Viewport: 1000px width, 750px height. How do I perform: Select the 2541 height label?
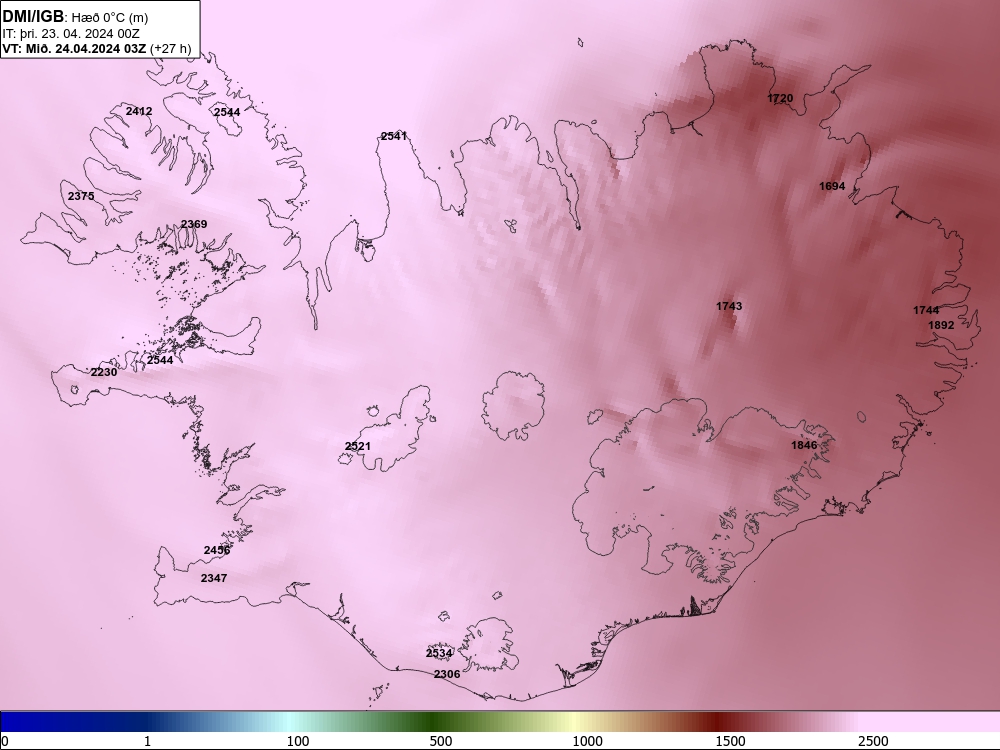(394, 136)
